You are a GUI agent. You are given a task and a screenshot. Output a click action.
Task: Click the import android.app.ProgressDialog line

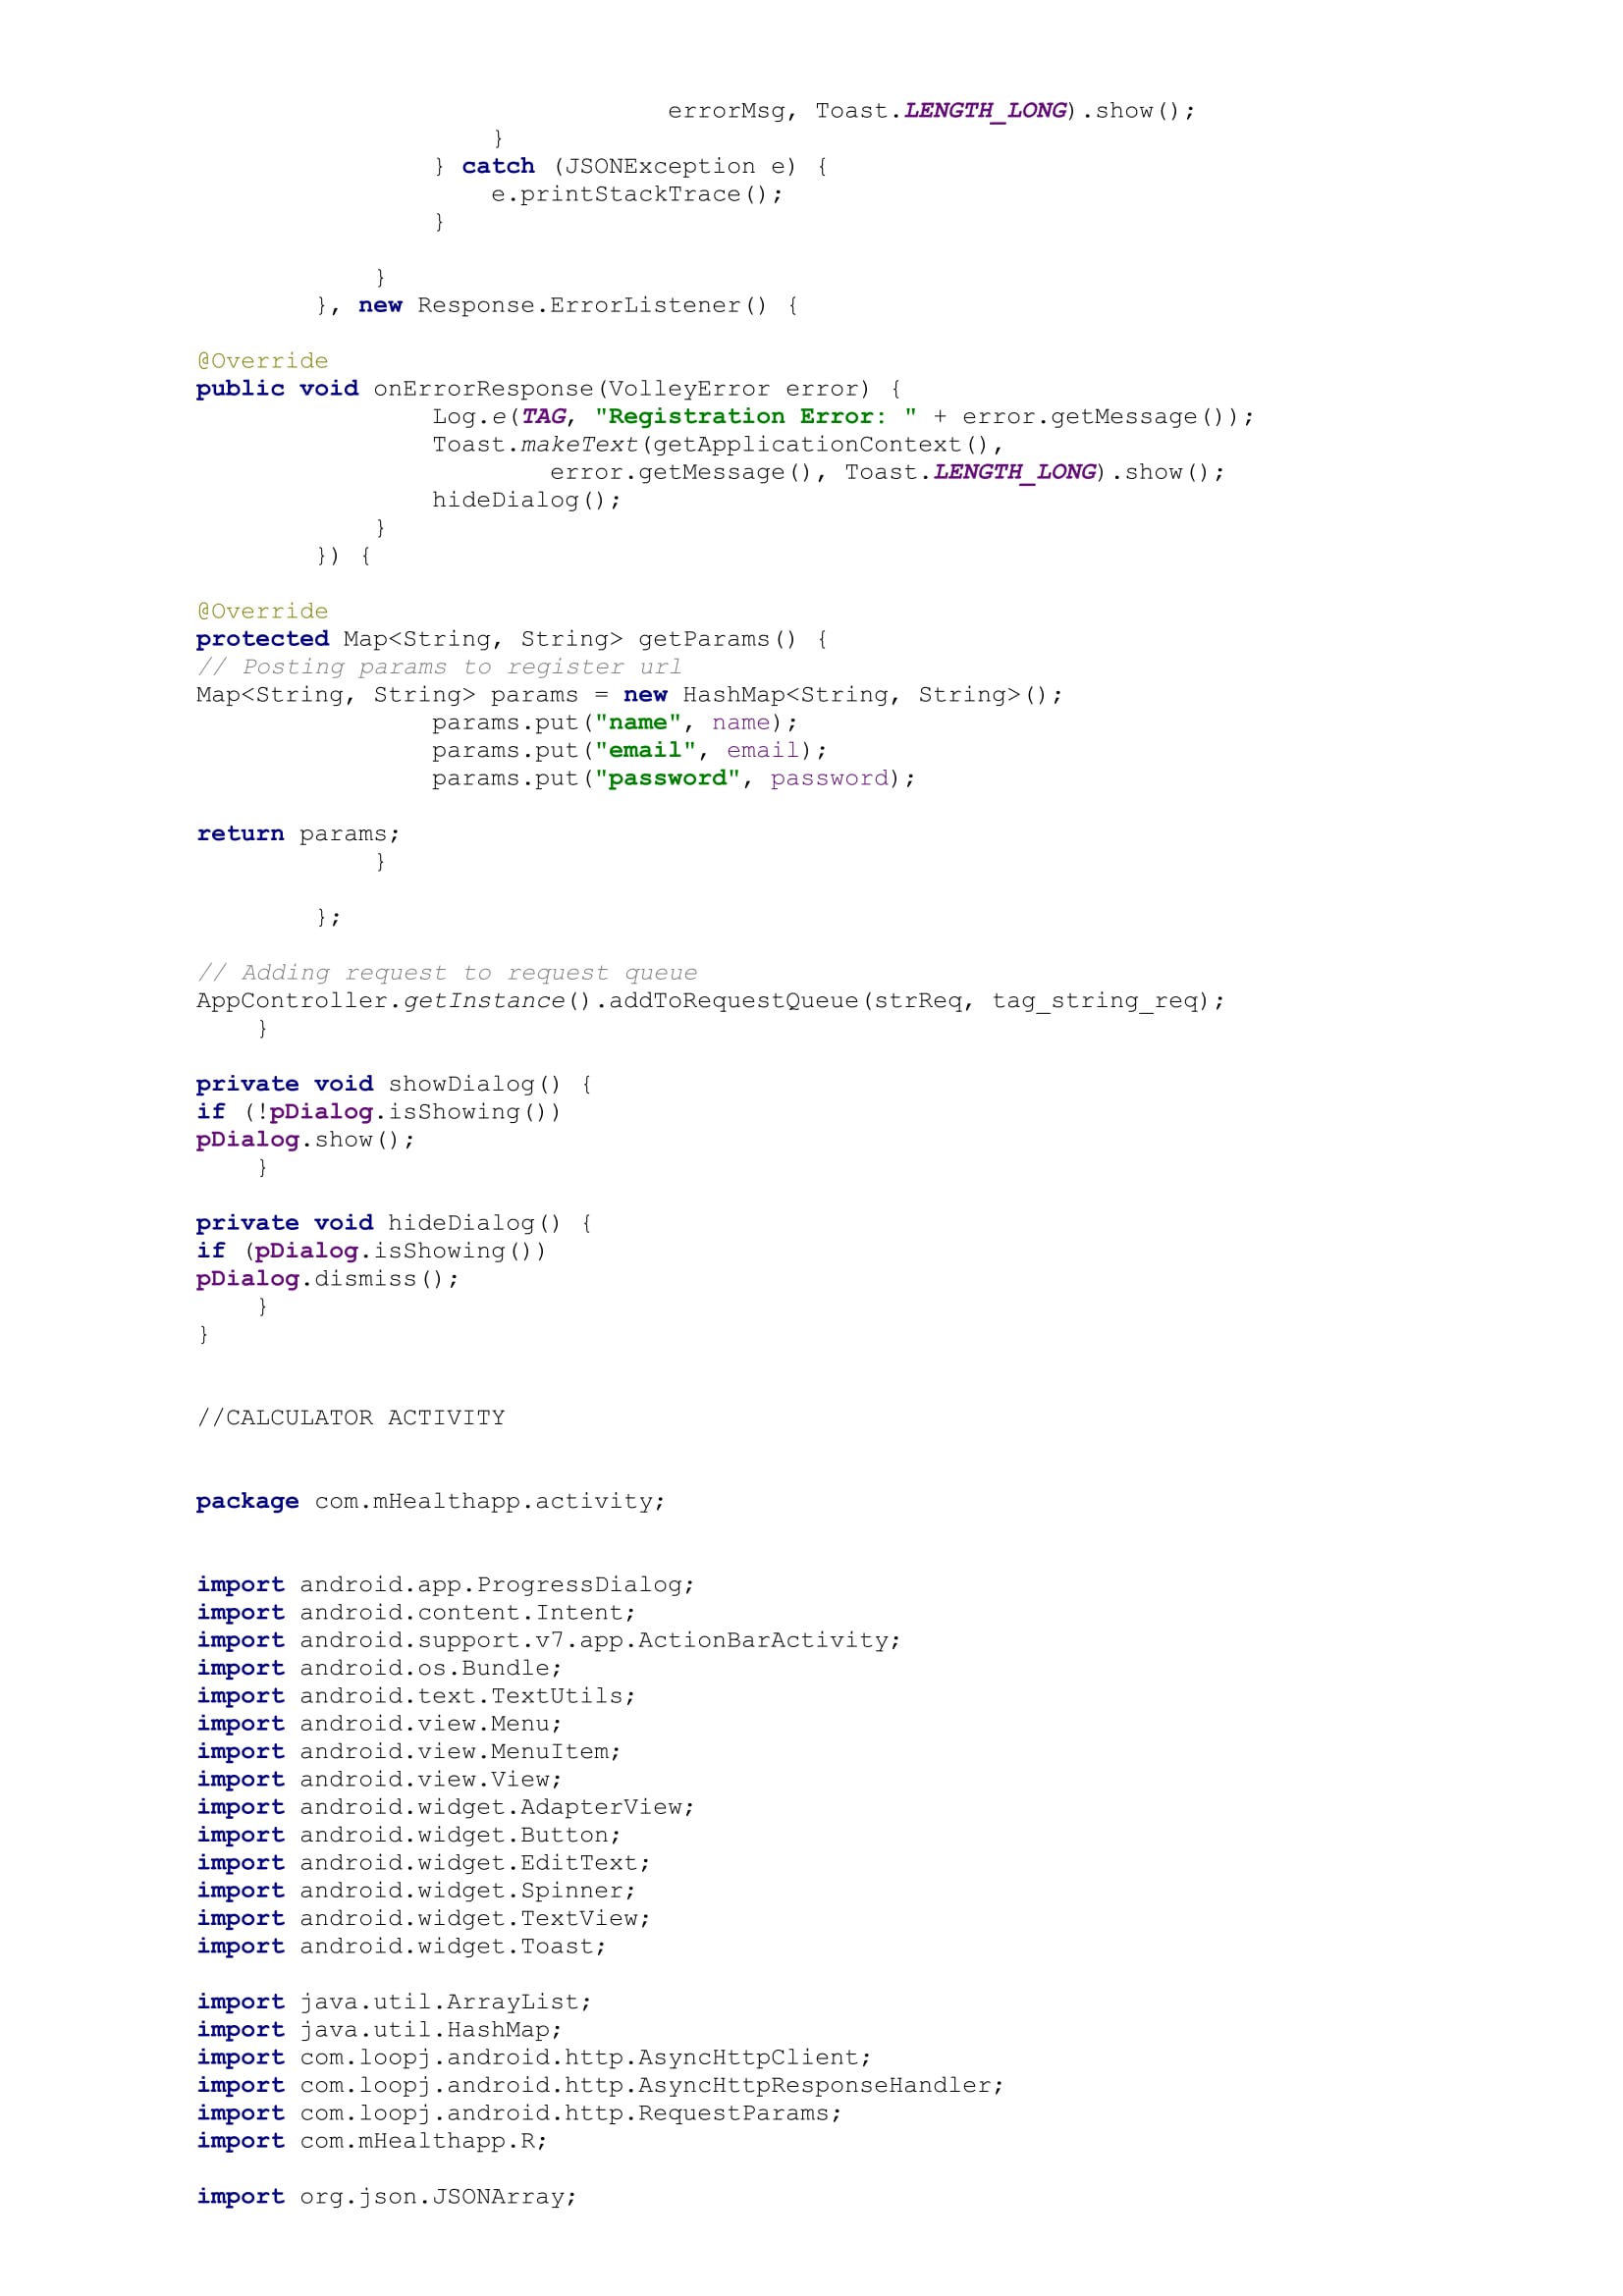tap(445, 1585)
